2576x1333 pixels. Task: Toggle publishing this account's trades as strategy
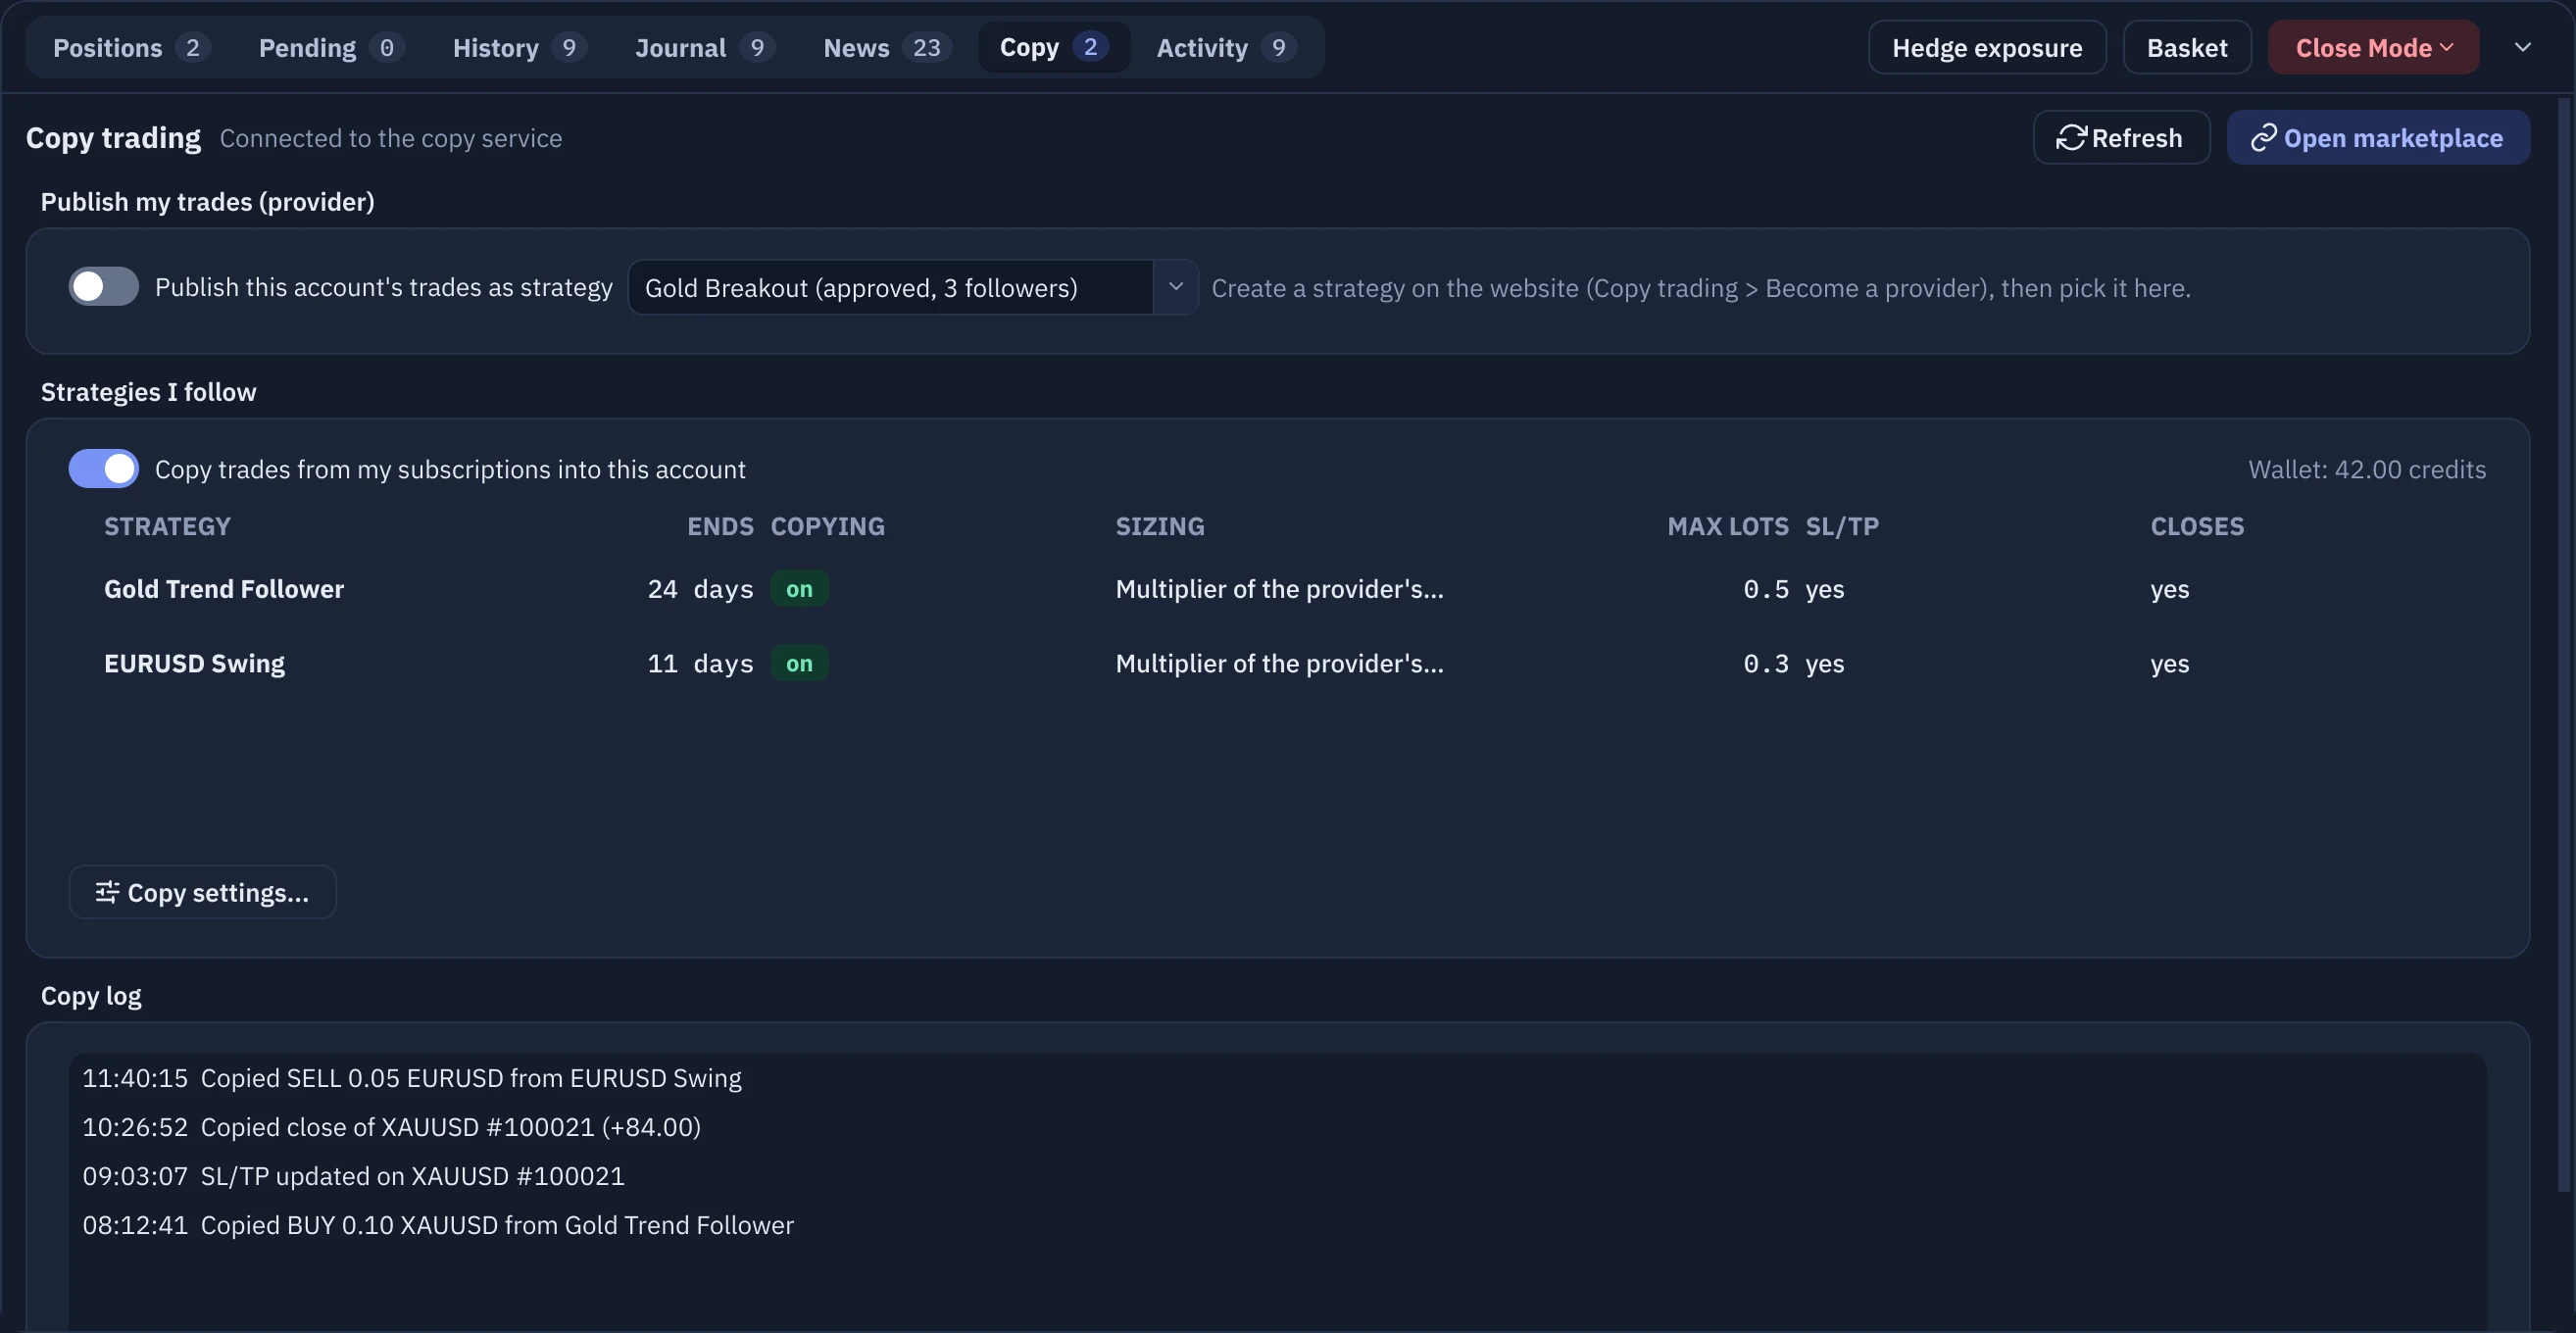[103, 287]
